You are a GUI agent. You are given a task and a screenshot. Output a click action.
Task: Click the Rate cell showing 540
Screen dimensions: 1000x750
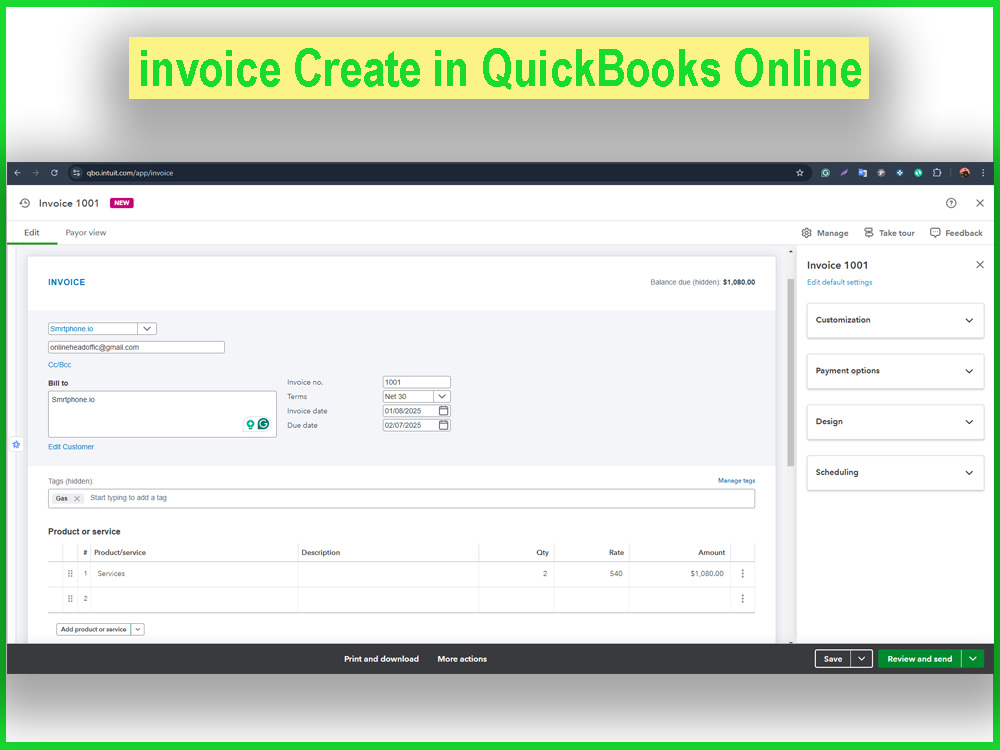pos(591,574)
